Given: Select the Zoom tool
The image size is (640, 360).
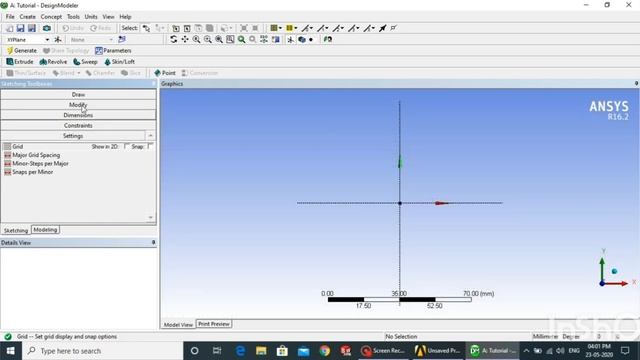Looking at the screenshot, I should 196,40.
